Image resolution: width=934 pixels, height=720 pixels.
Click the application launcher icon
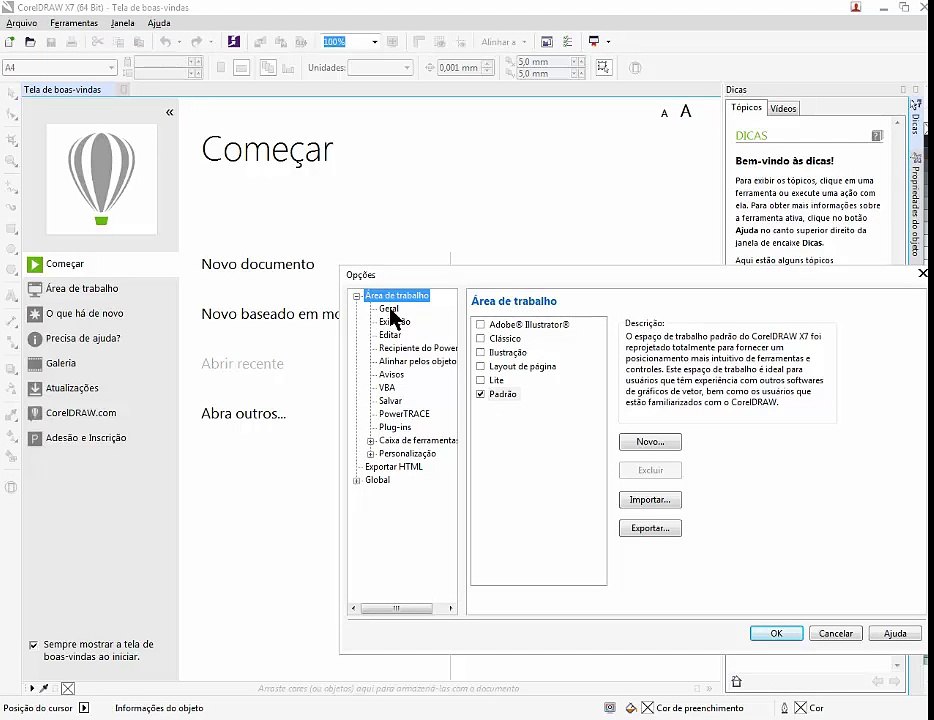(x=594, y=41)
